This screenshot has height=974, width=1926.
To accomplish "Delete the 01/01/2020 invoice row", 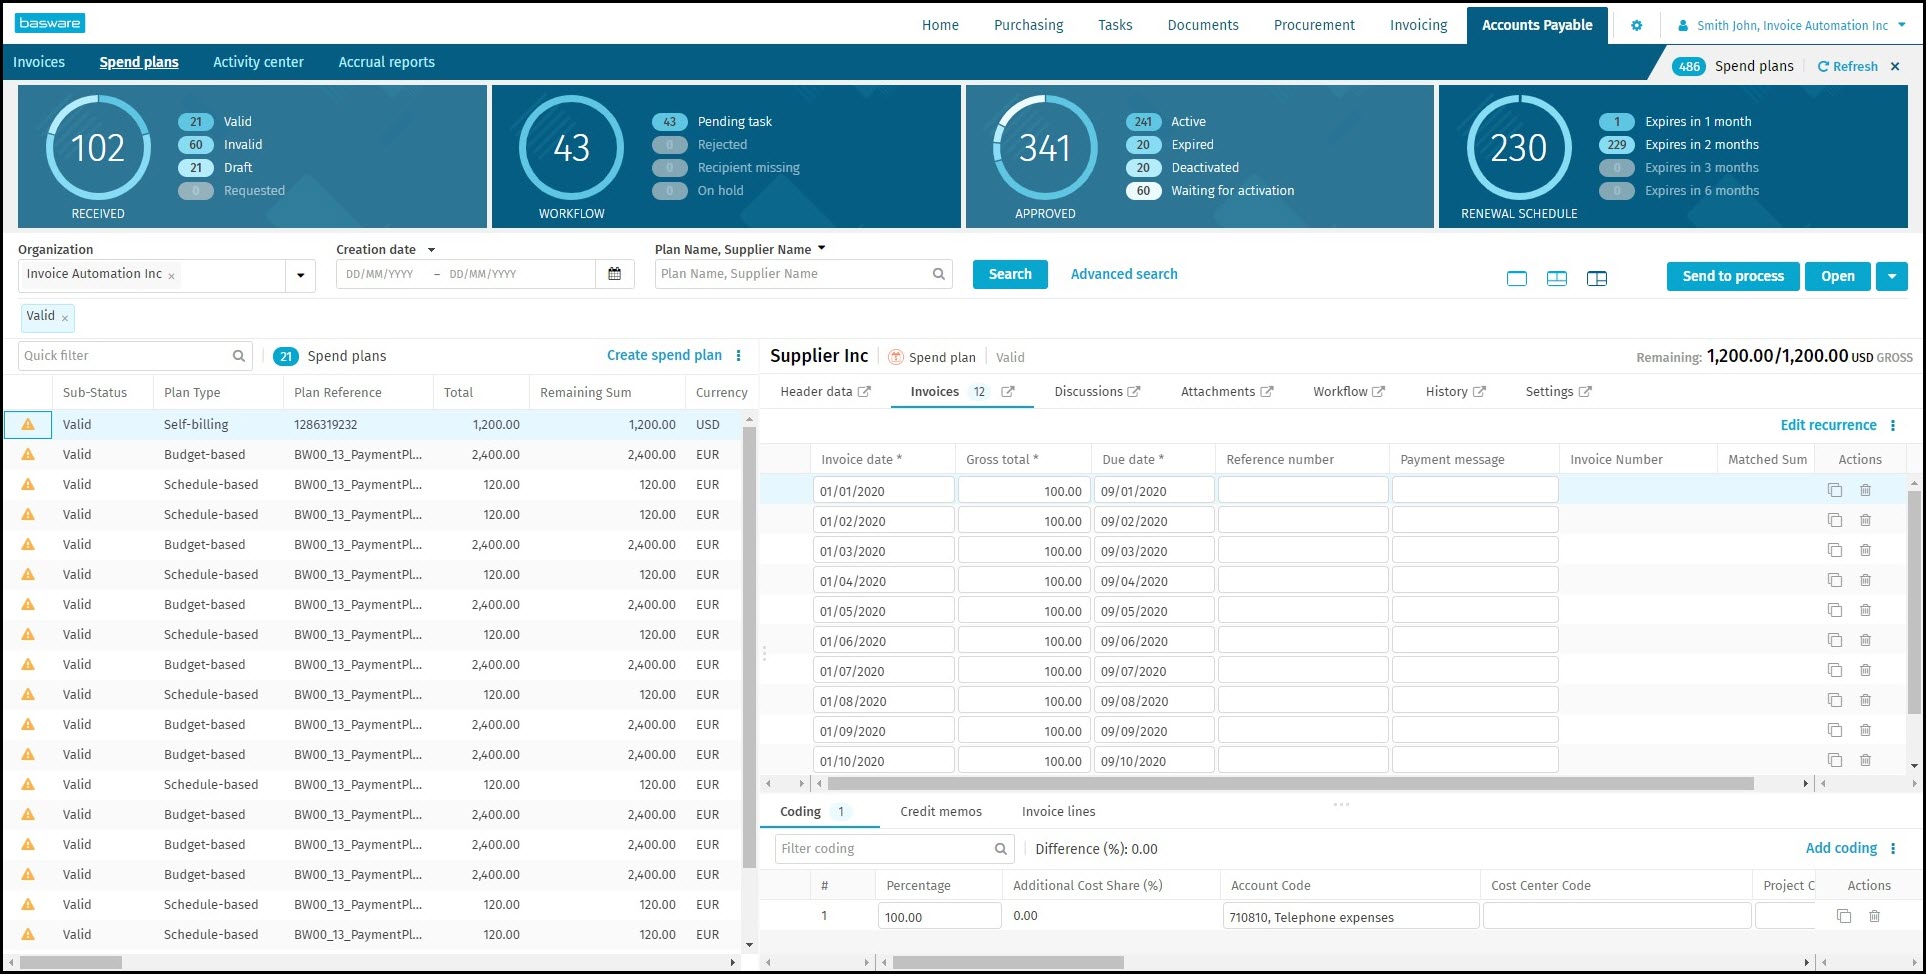I will click(x=1865, y=490).
